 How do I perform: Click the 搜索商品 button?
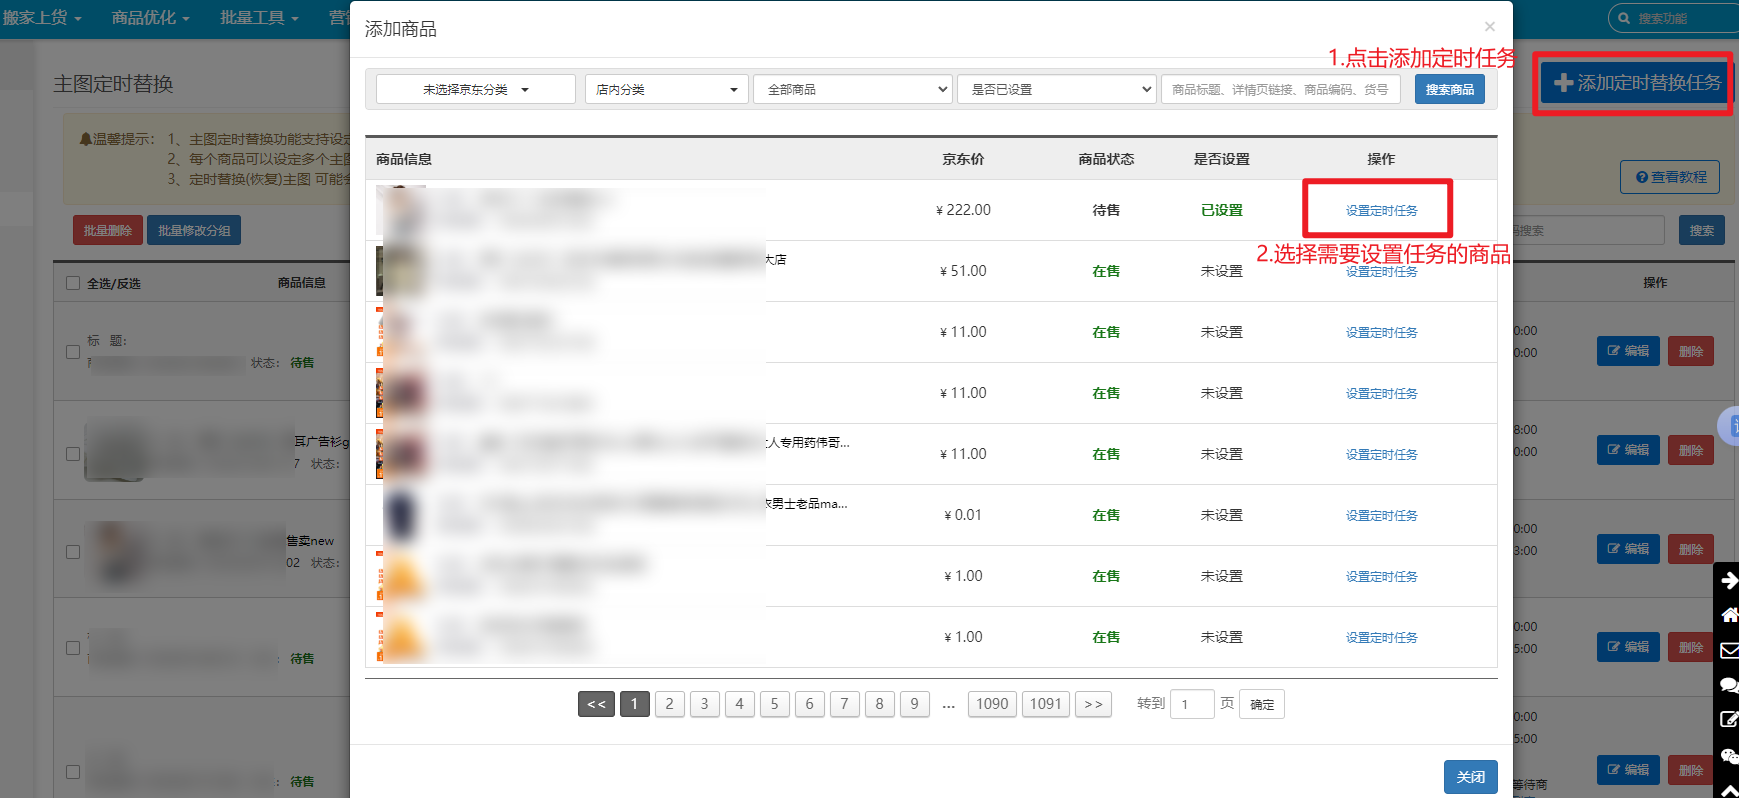pos(1449,89)
